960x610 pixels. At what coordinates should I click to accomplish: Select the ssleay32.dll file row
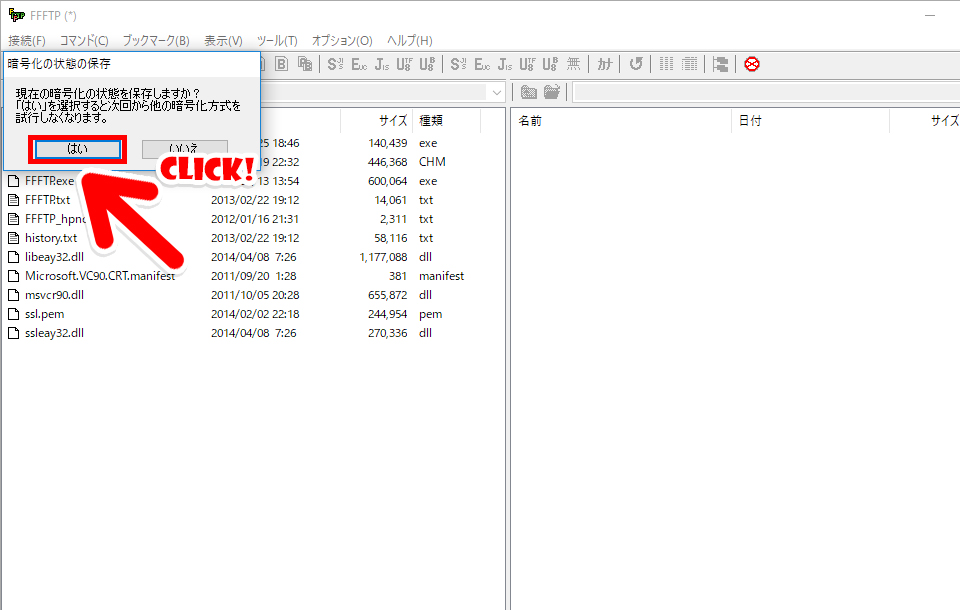coord(253,333)
